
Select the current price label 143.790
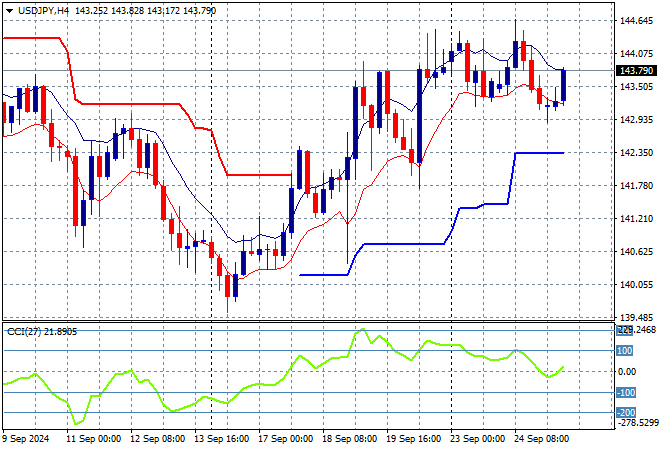pyautogui.click(x=636, y=71)
